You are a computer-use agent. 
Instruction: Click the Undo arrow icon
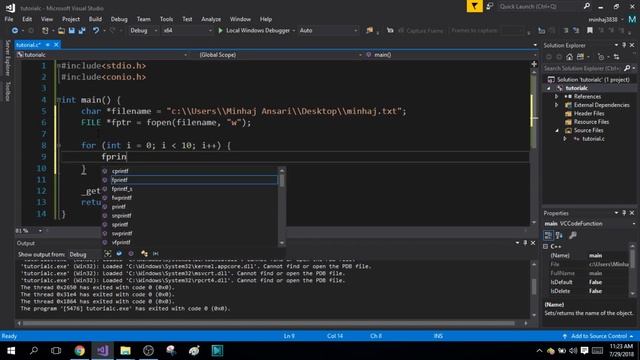click(96, 31)
